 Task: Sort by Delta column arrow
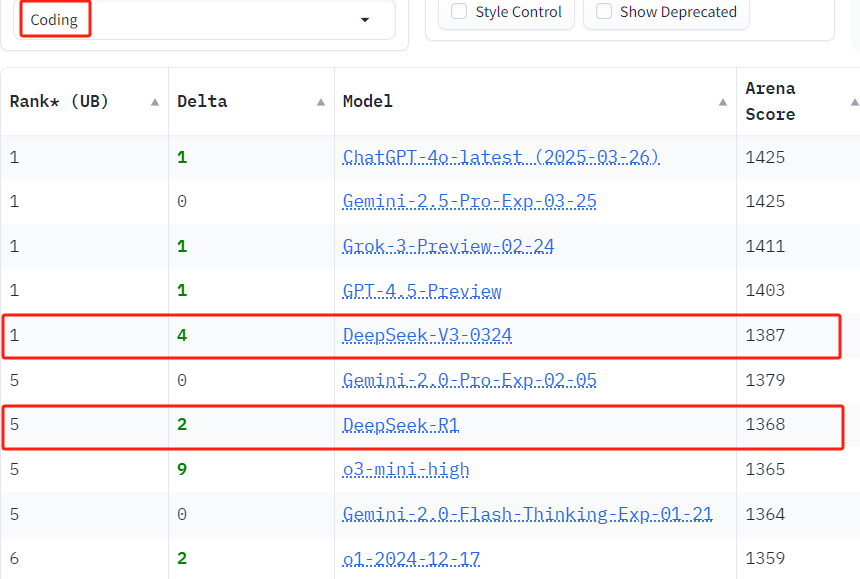pos(321,102)
